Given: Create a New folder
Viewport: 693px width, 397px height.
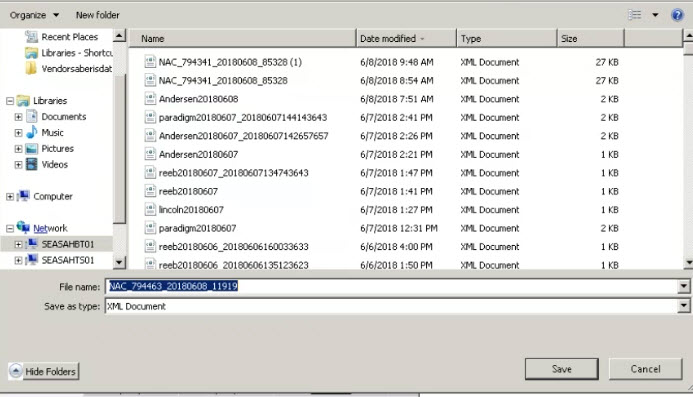Looking at the screenshot, I should coord(98,15).
